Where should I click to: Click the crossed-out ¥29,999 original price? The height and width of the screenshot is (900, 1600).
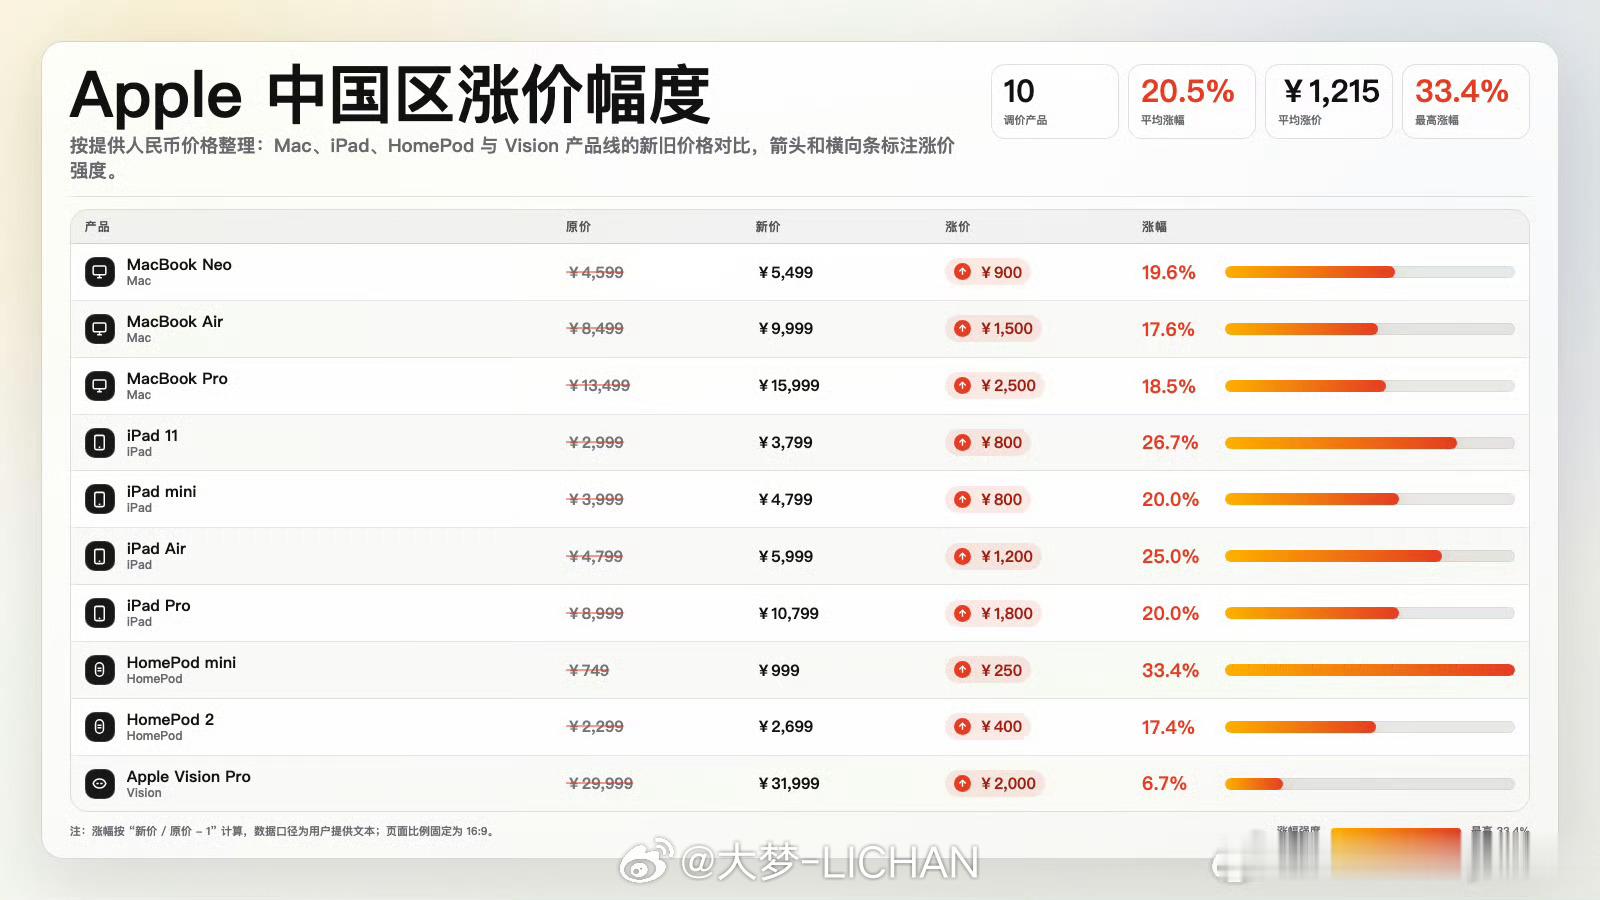(600, 784)
